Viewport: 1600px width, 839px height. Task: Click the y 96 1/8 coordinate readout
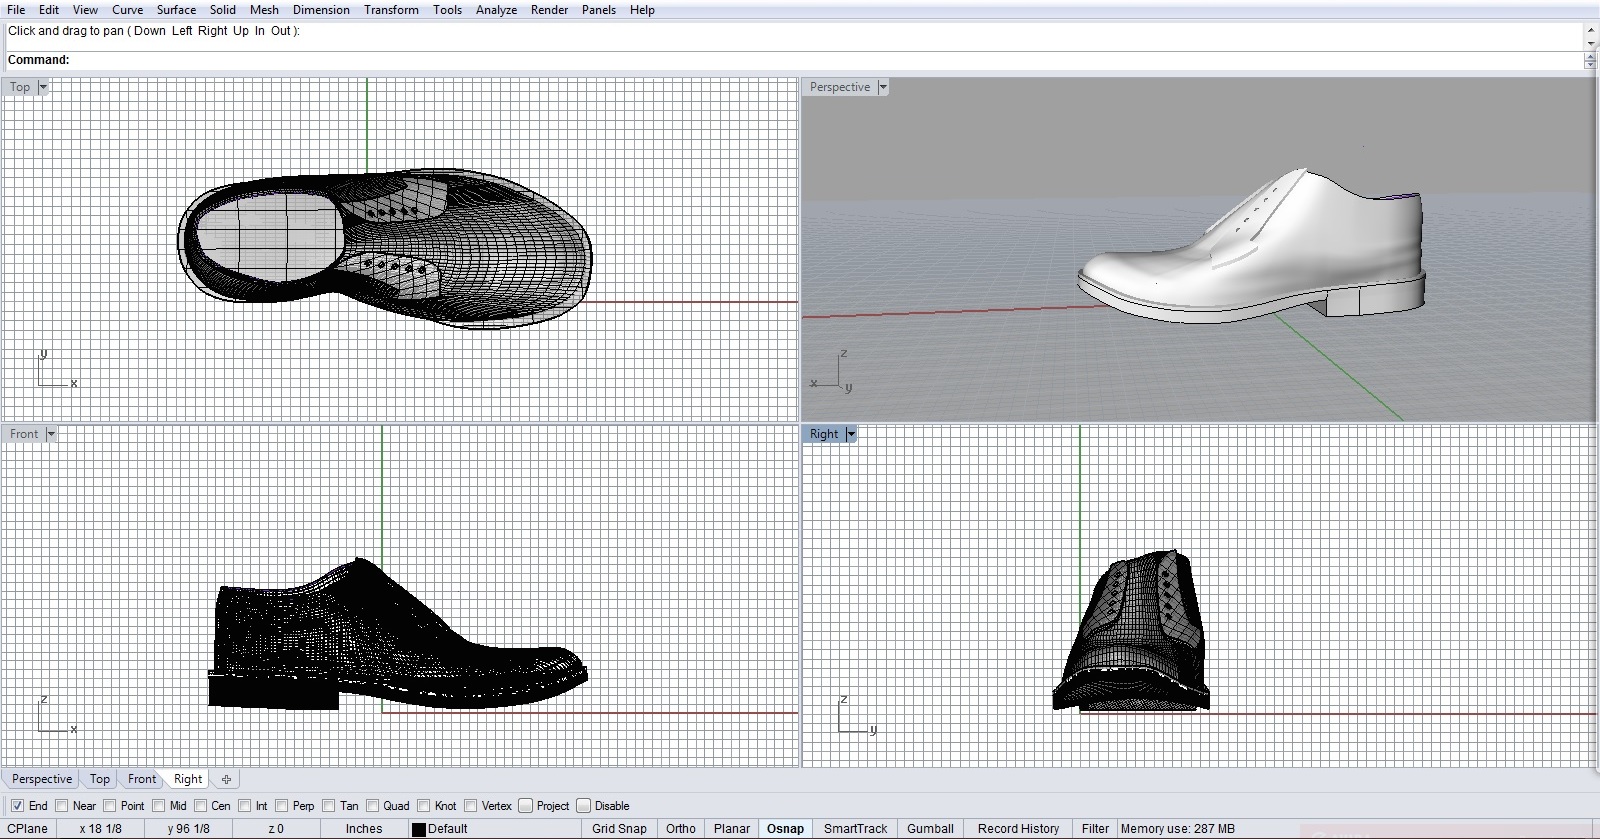pyautogui.click(x=188, y=829)
